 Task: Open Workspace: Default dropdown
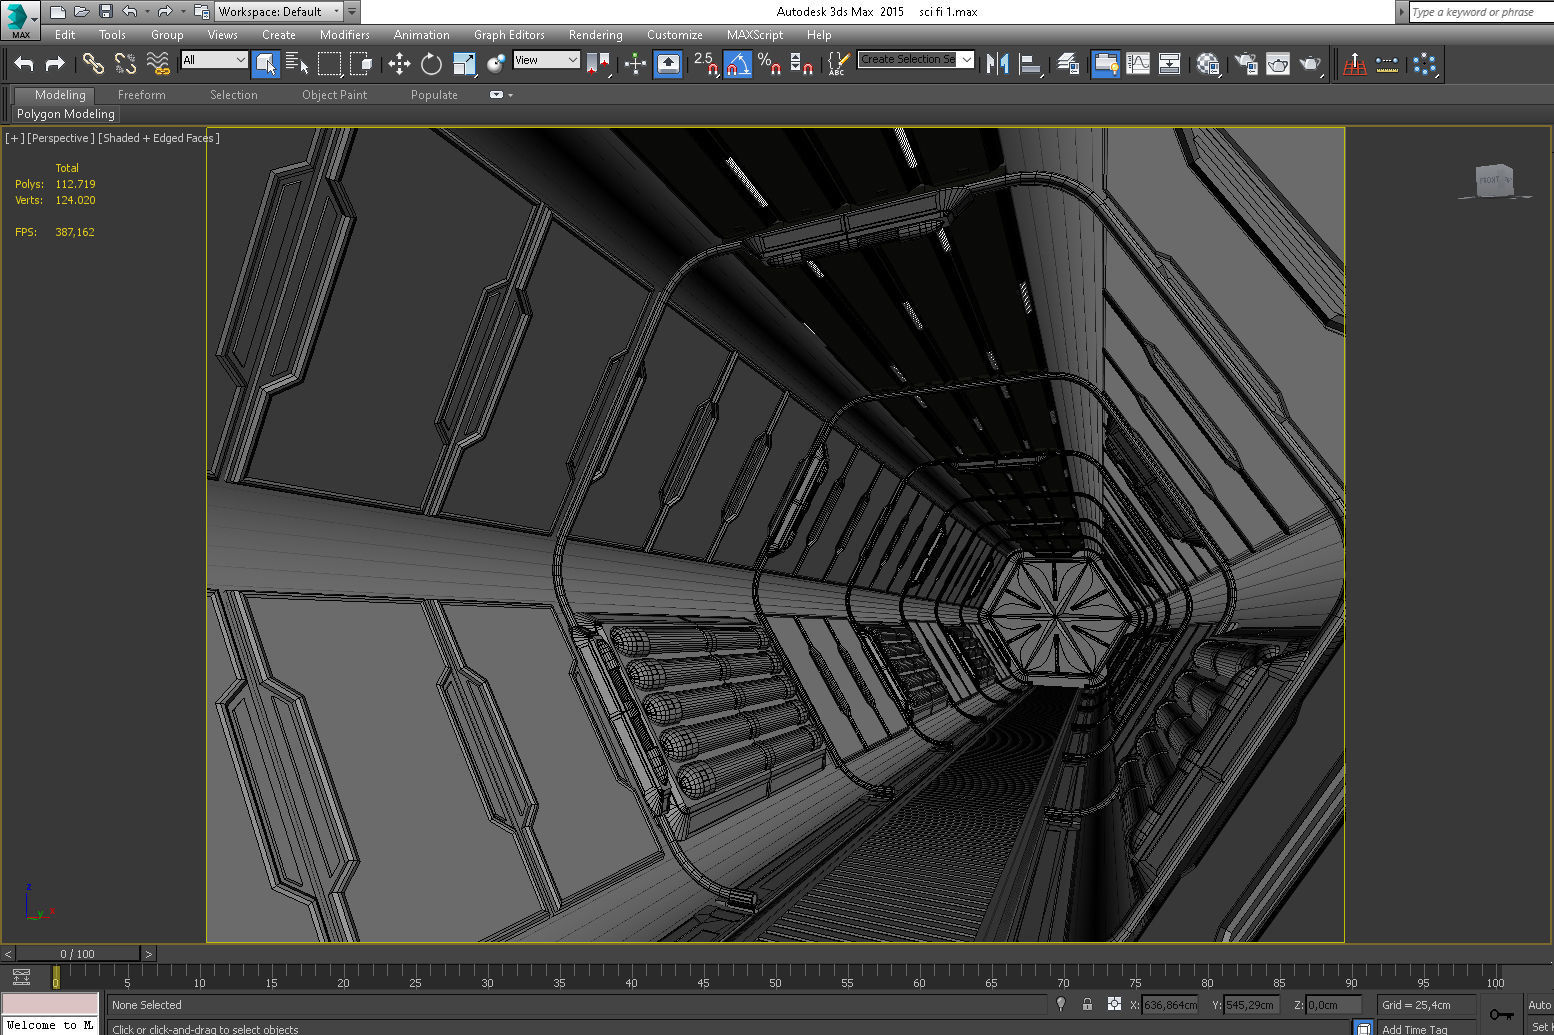click(x=279, y=12)
